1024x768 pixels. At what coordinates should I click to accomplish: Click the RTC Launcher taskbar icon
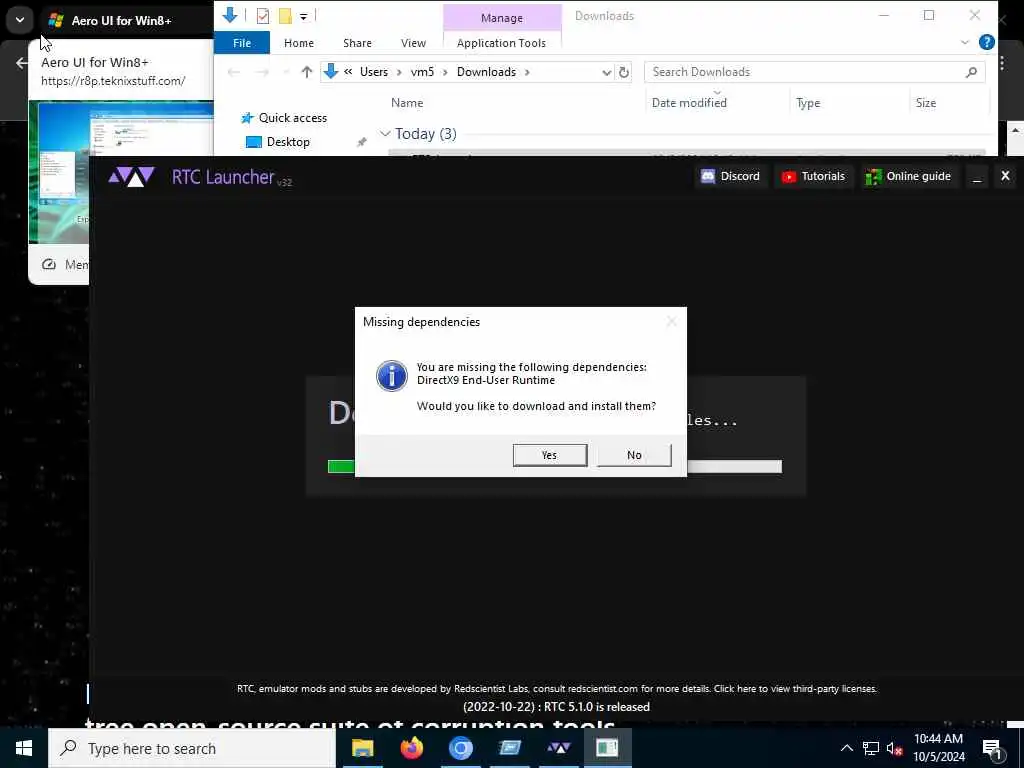[559, 748]
